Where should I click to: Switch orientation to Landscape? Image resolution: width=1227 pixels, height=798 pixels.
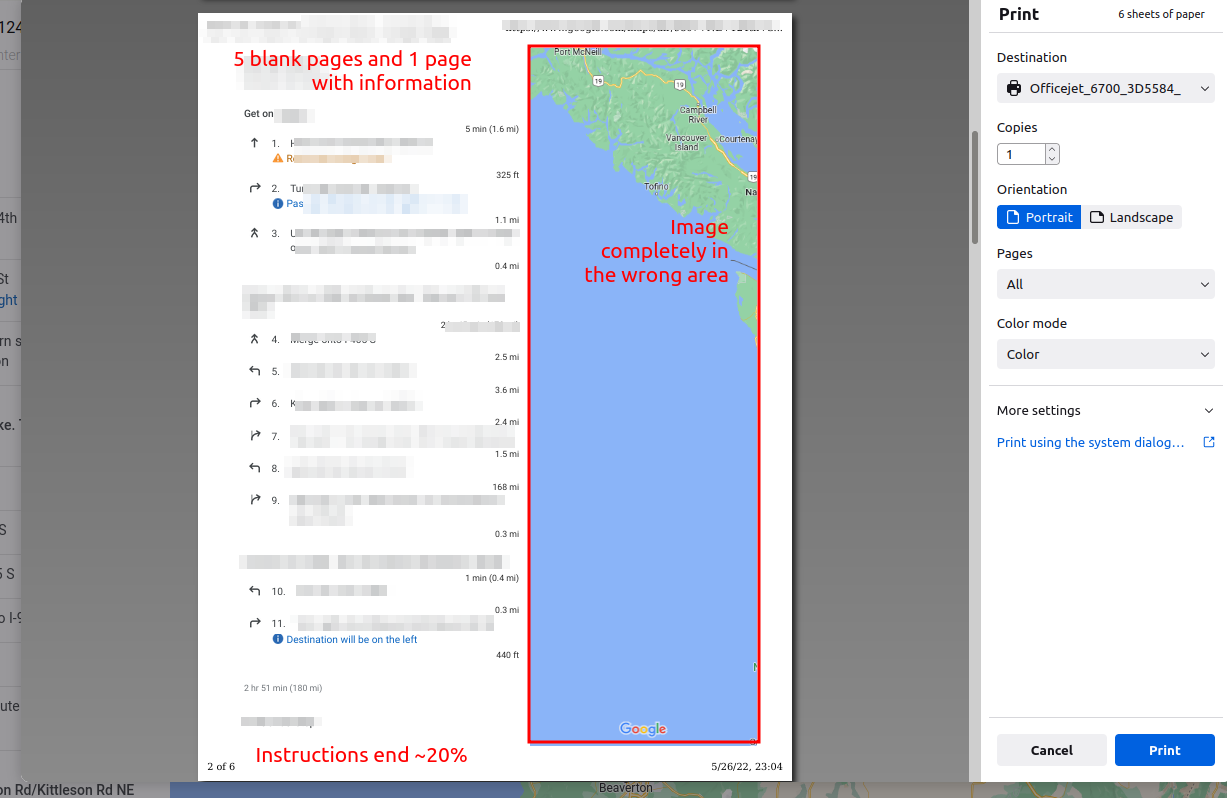coord(1132,217)
